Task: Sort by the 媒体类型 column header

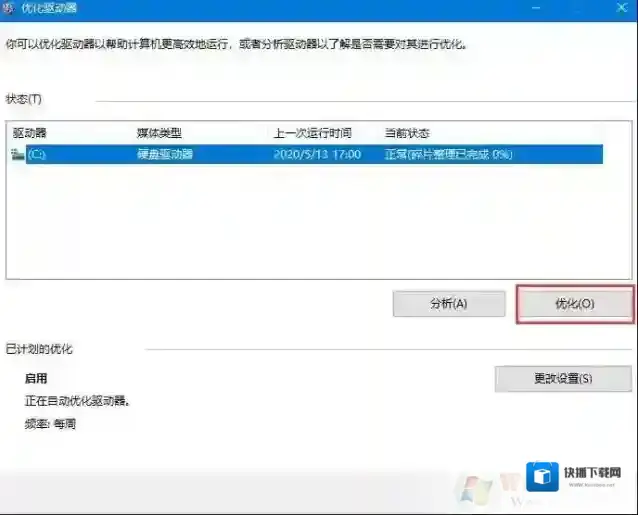Action: (159, 133)
